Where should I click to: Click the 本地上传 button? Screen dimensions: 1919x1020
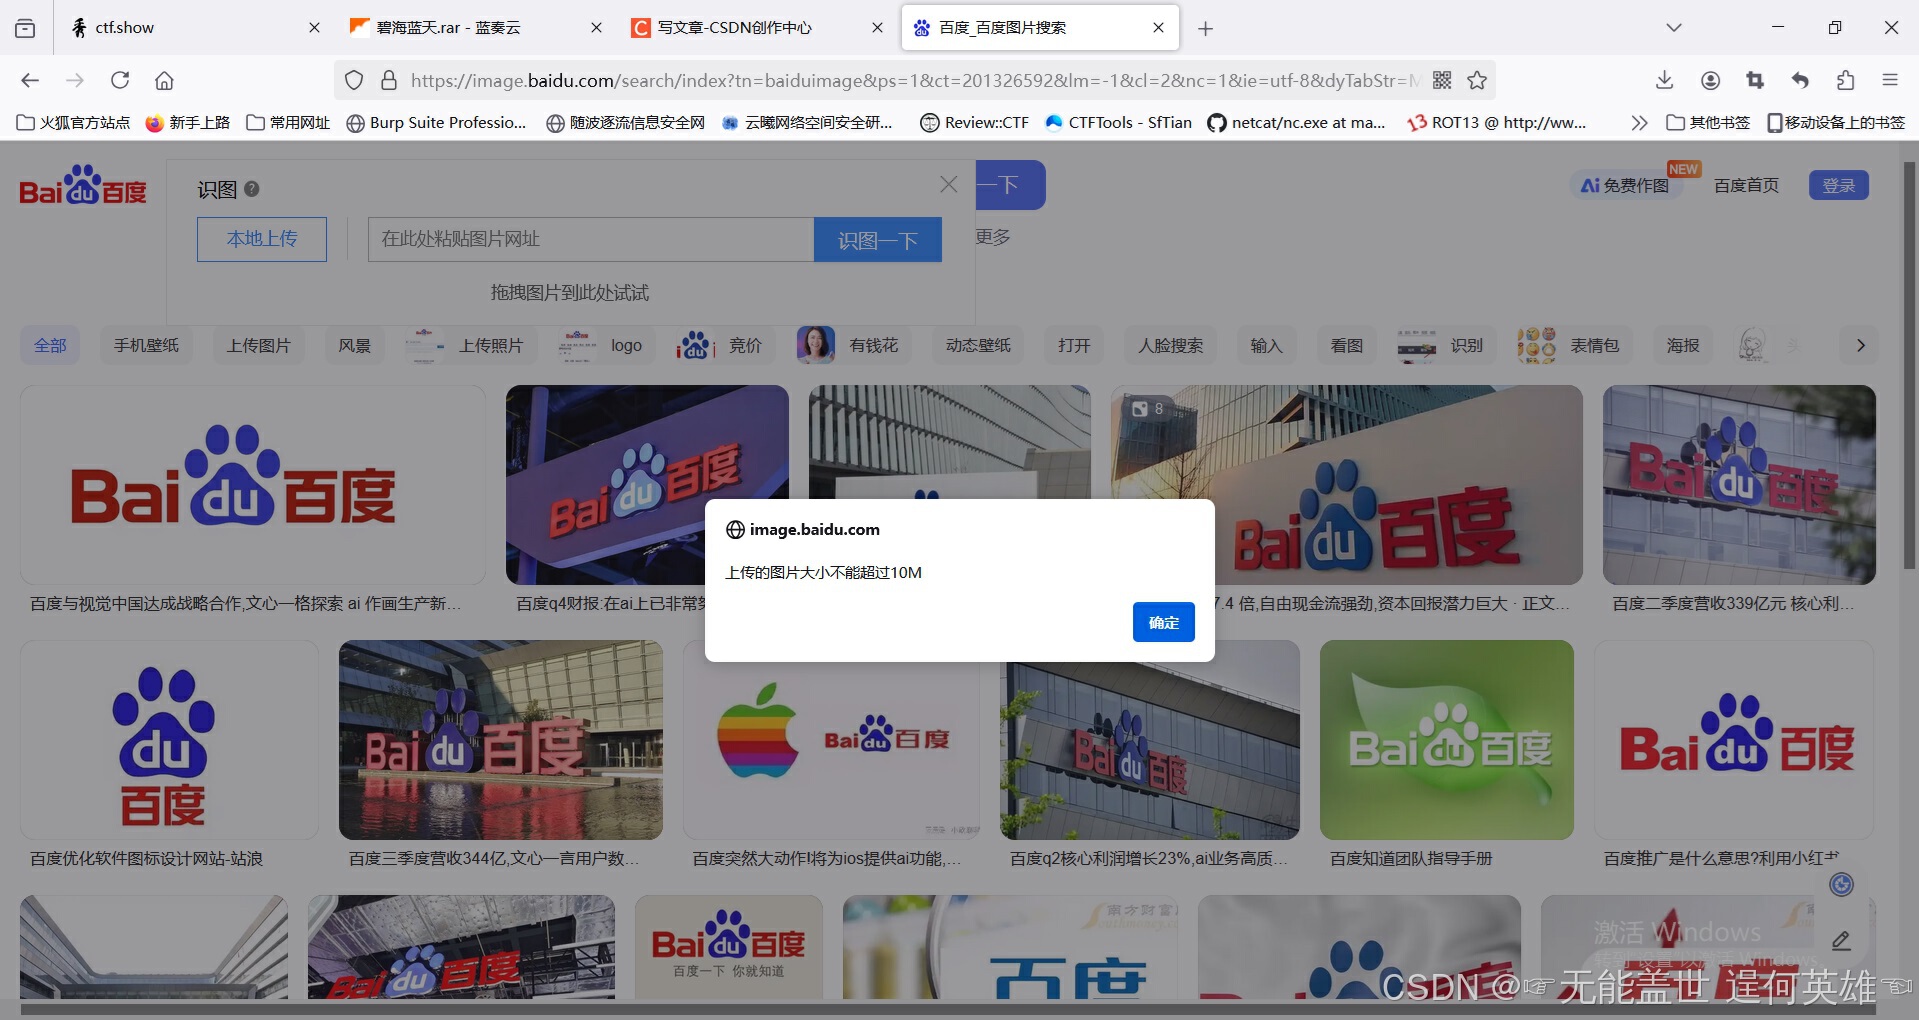coord(262,239)
